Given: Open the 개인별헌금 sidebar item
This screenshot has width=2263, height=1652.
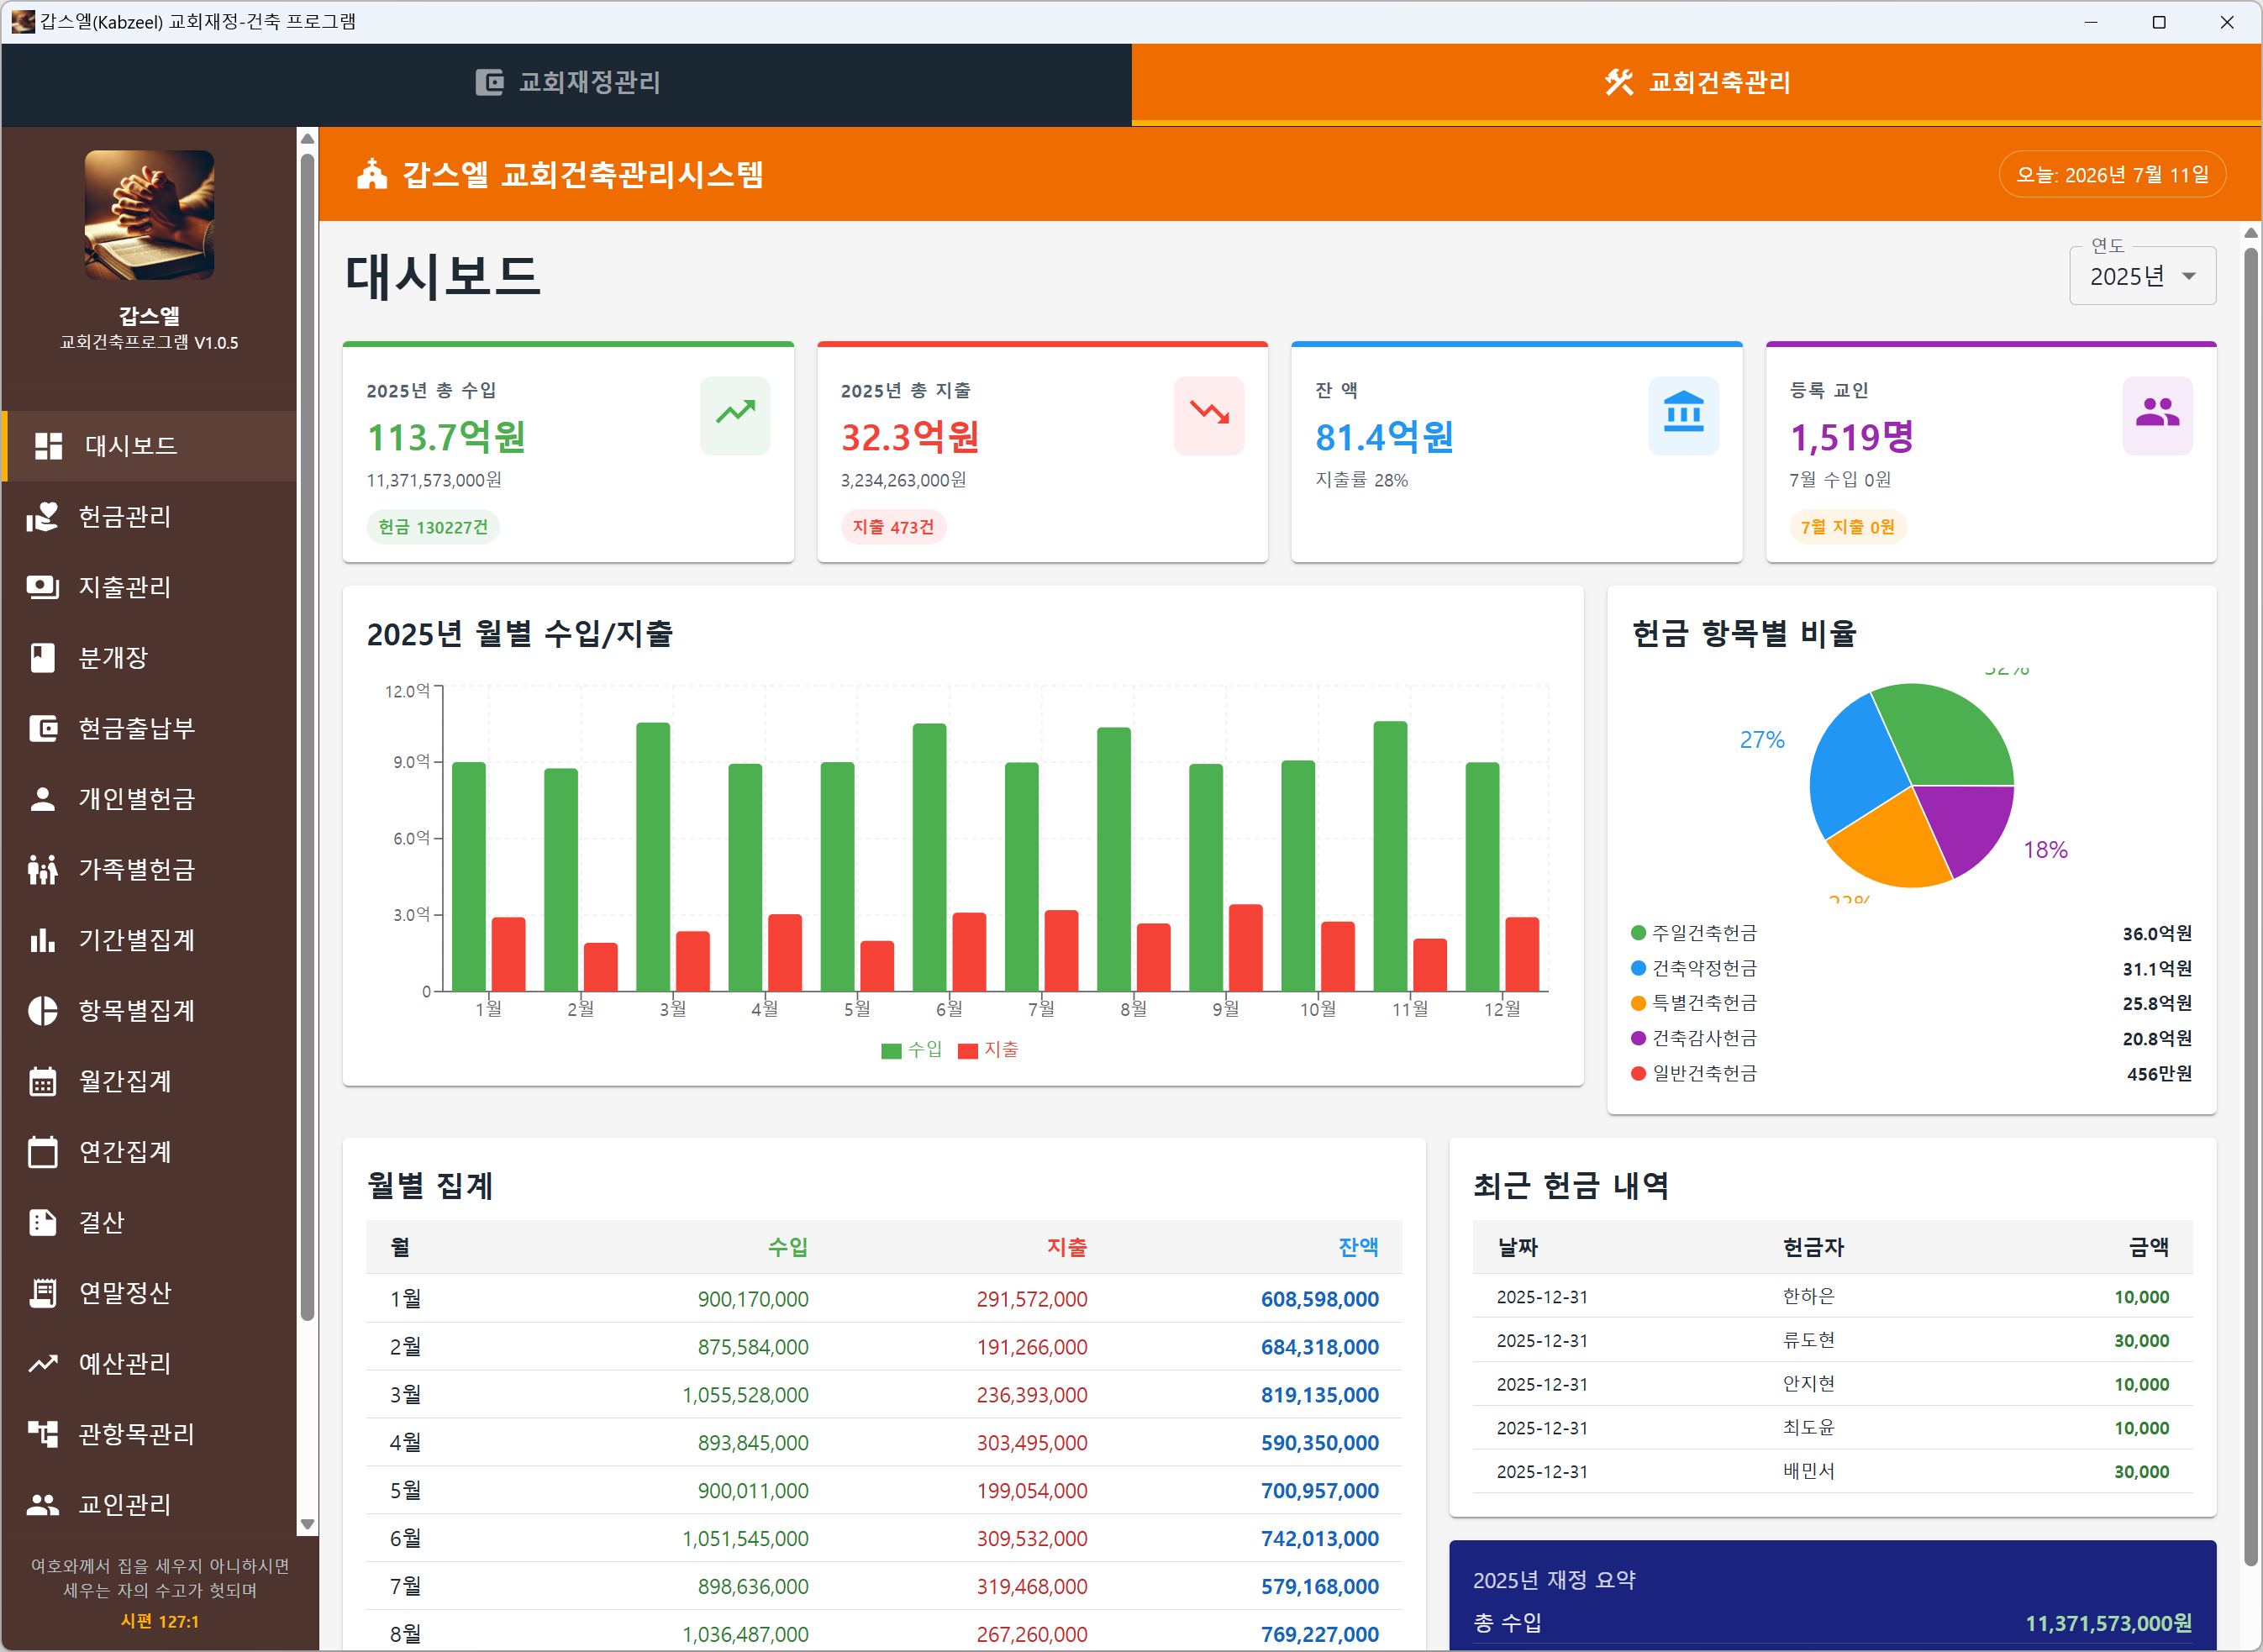Looking at the screenshot, I should point(150,799).
